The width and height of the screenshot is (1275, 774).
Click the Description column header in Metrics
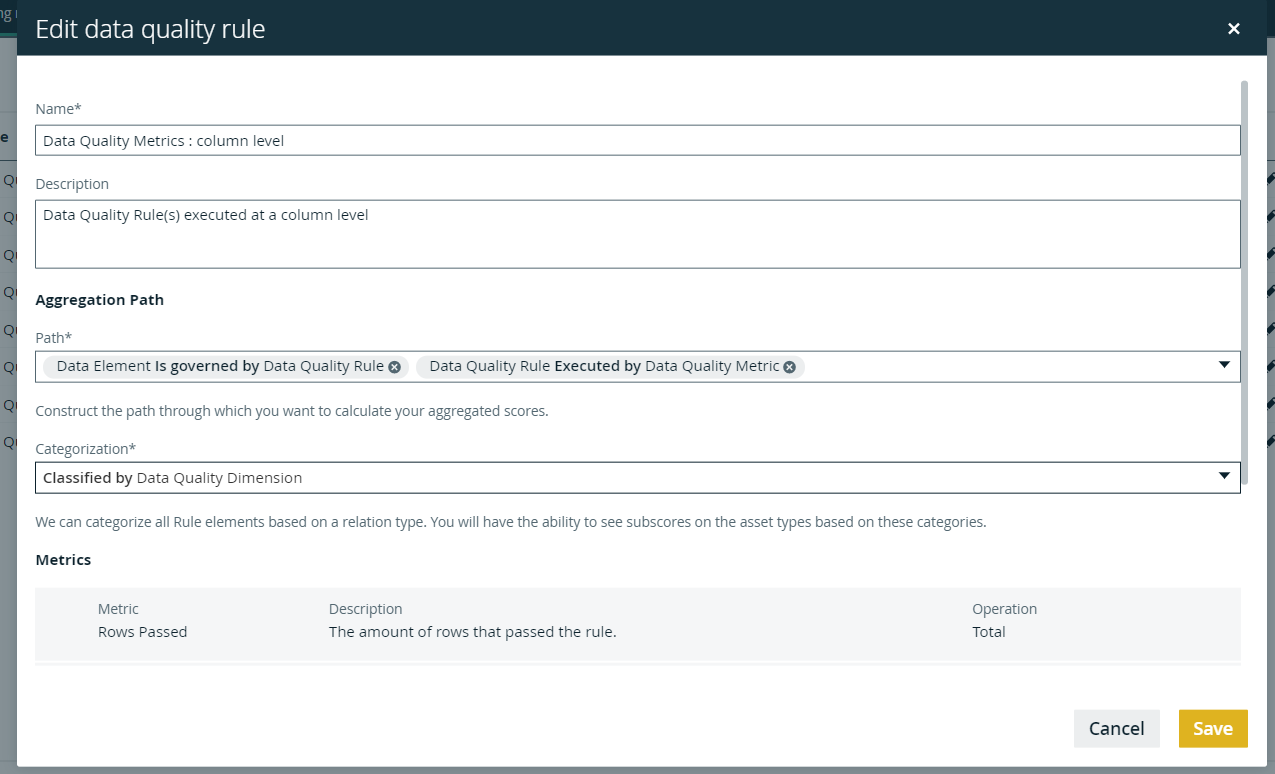coord(365,609)
